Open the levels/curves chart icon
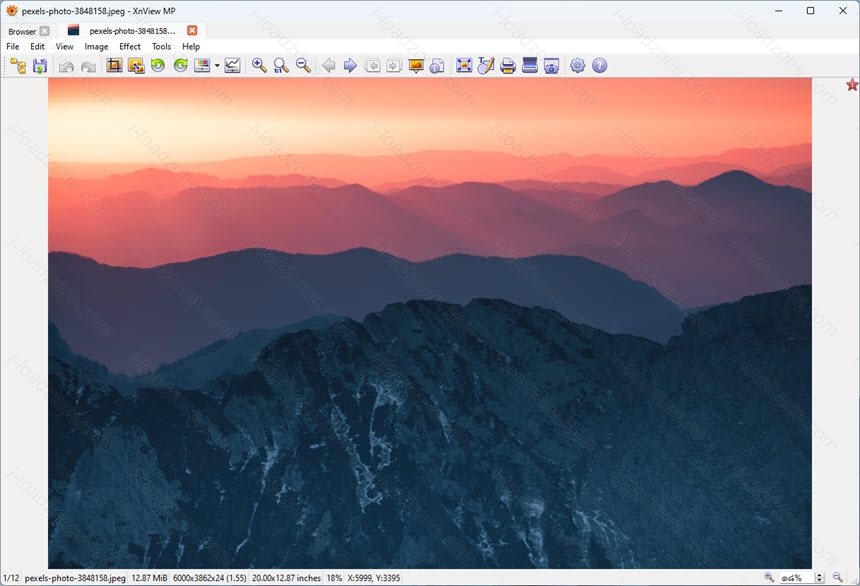860x586 pixels. coord(233,66)
